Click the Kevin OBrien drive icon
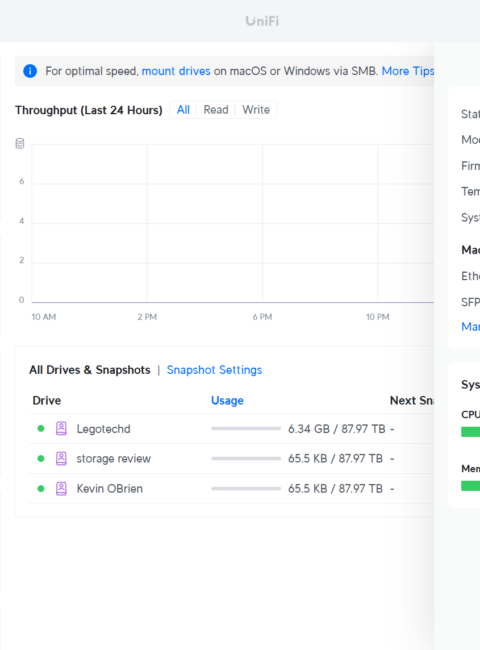This screenshot has height=650, width=480. coord(61,488)
